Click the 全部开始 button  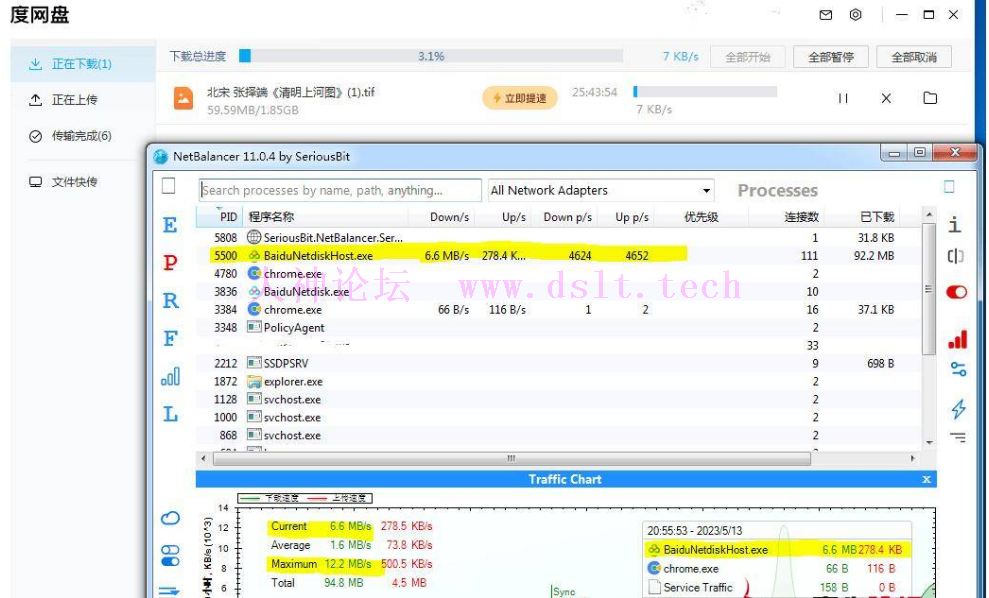(747, 57)
